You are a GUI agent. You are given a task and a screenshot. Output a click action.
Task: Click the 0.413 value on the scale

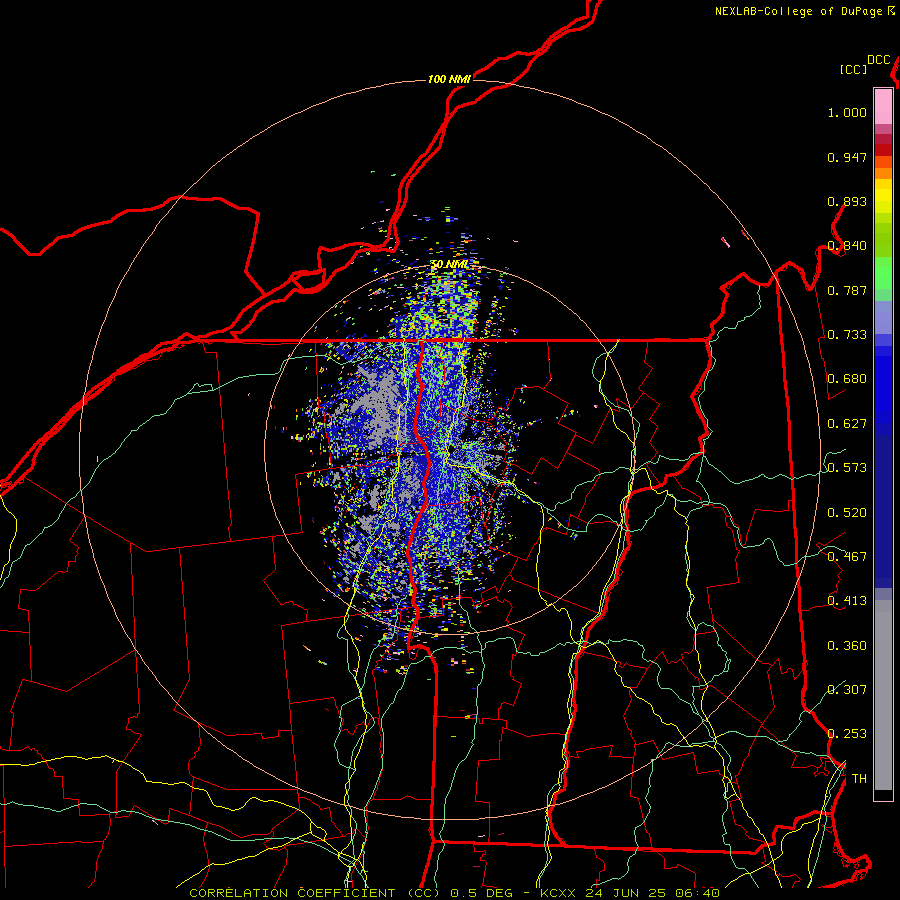tap(847, 601)
